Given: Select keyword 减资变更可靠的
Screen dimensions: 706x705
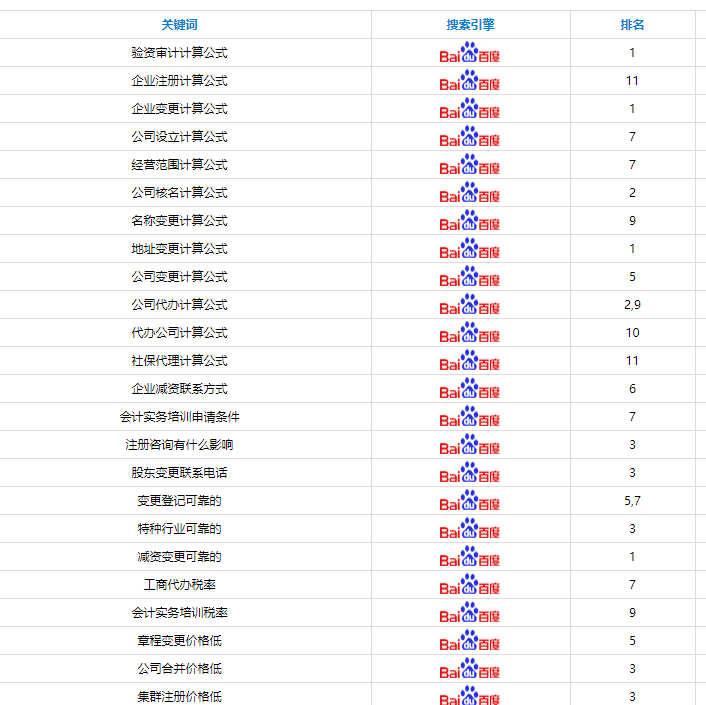Looking at the screenshot, I should [x=179, y=556].
